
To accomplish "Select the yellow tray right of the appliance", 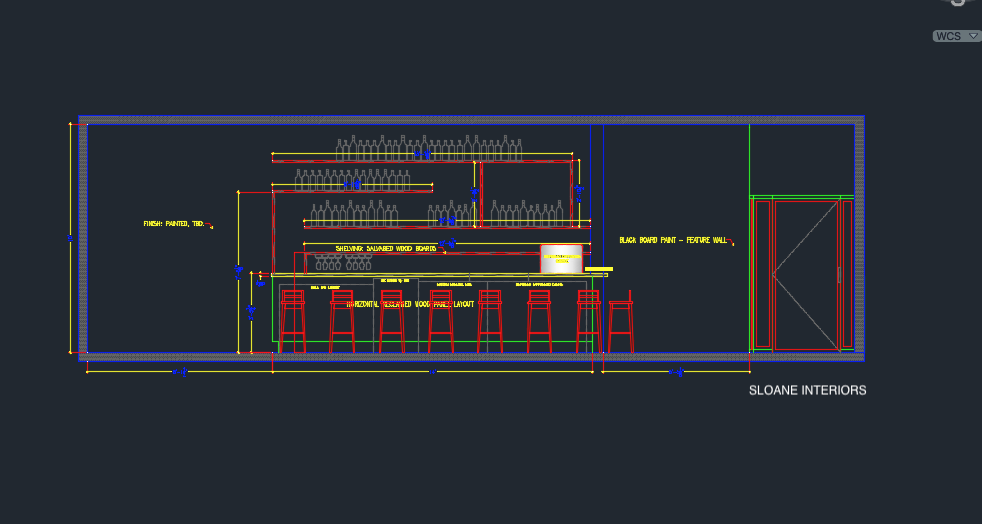I will coord(599,269).
